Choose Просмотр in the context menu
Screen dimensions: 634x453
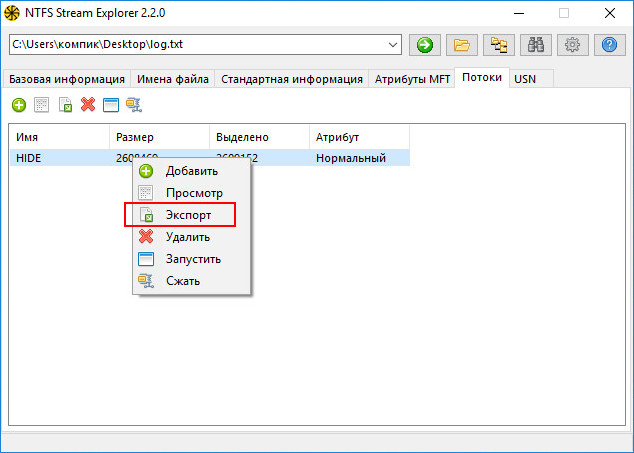pos(192,193)
